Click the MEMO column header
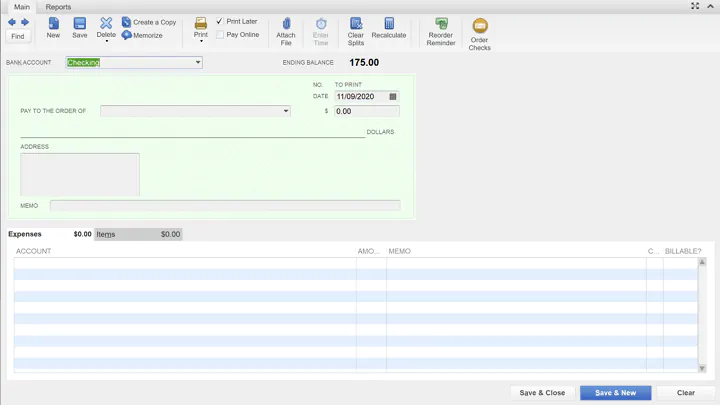720x405 pixels. (x=399, y=251)
